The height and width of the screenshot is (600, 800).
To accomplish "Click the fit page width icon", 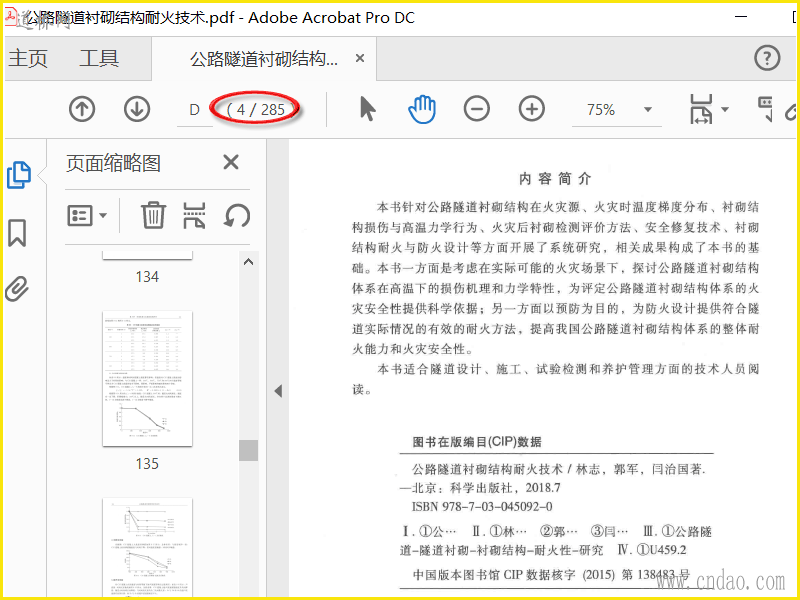I will (701, 109).
